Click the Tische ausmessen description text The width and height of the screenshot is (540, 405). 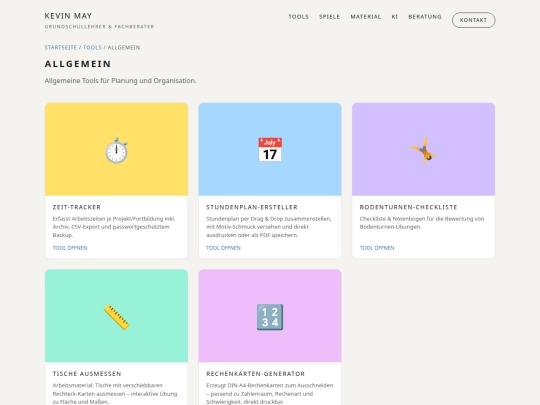tap(115, 394)
